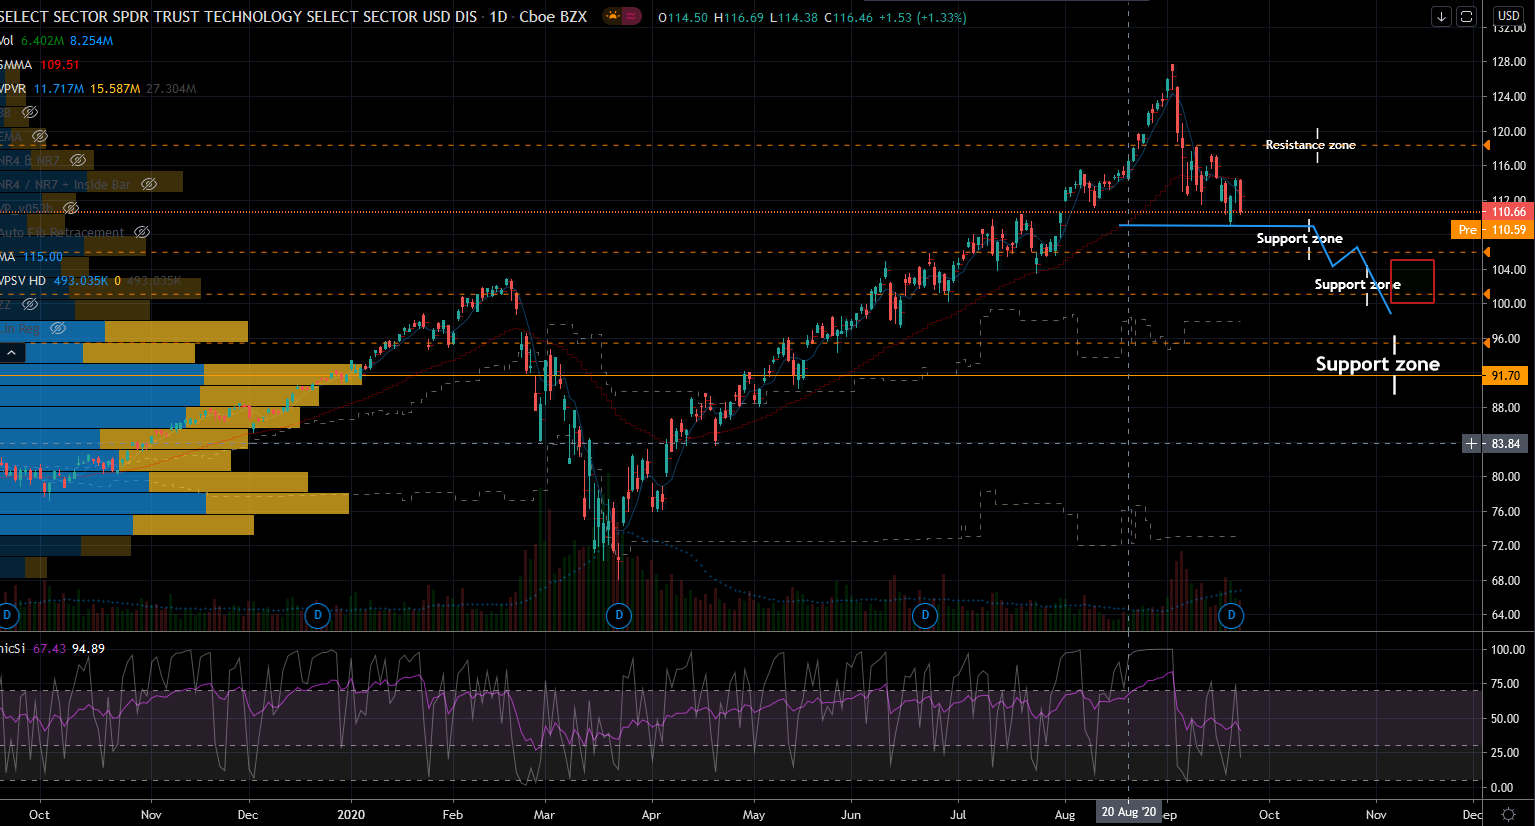Click the white 91.70 price line label
The height and width of the screenshot is (826, 1535).
tap(1506, 376)
